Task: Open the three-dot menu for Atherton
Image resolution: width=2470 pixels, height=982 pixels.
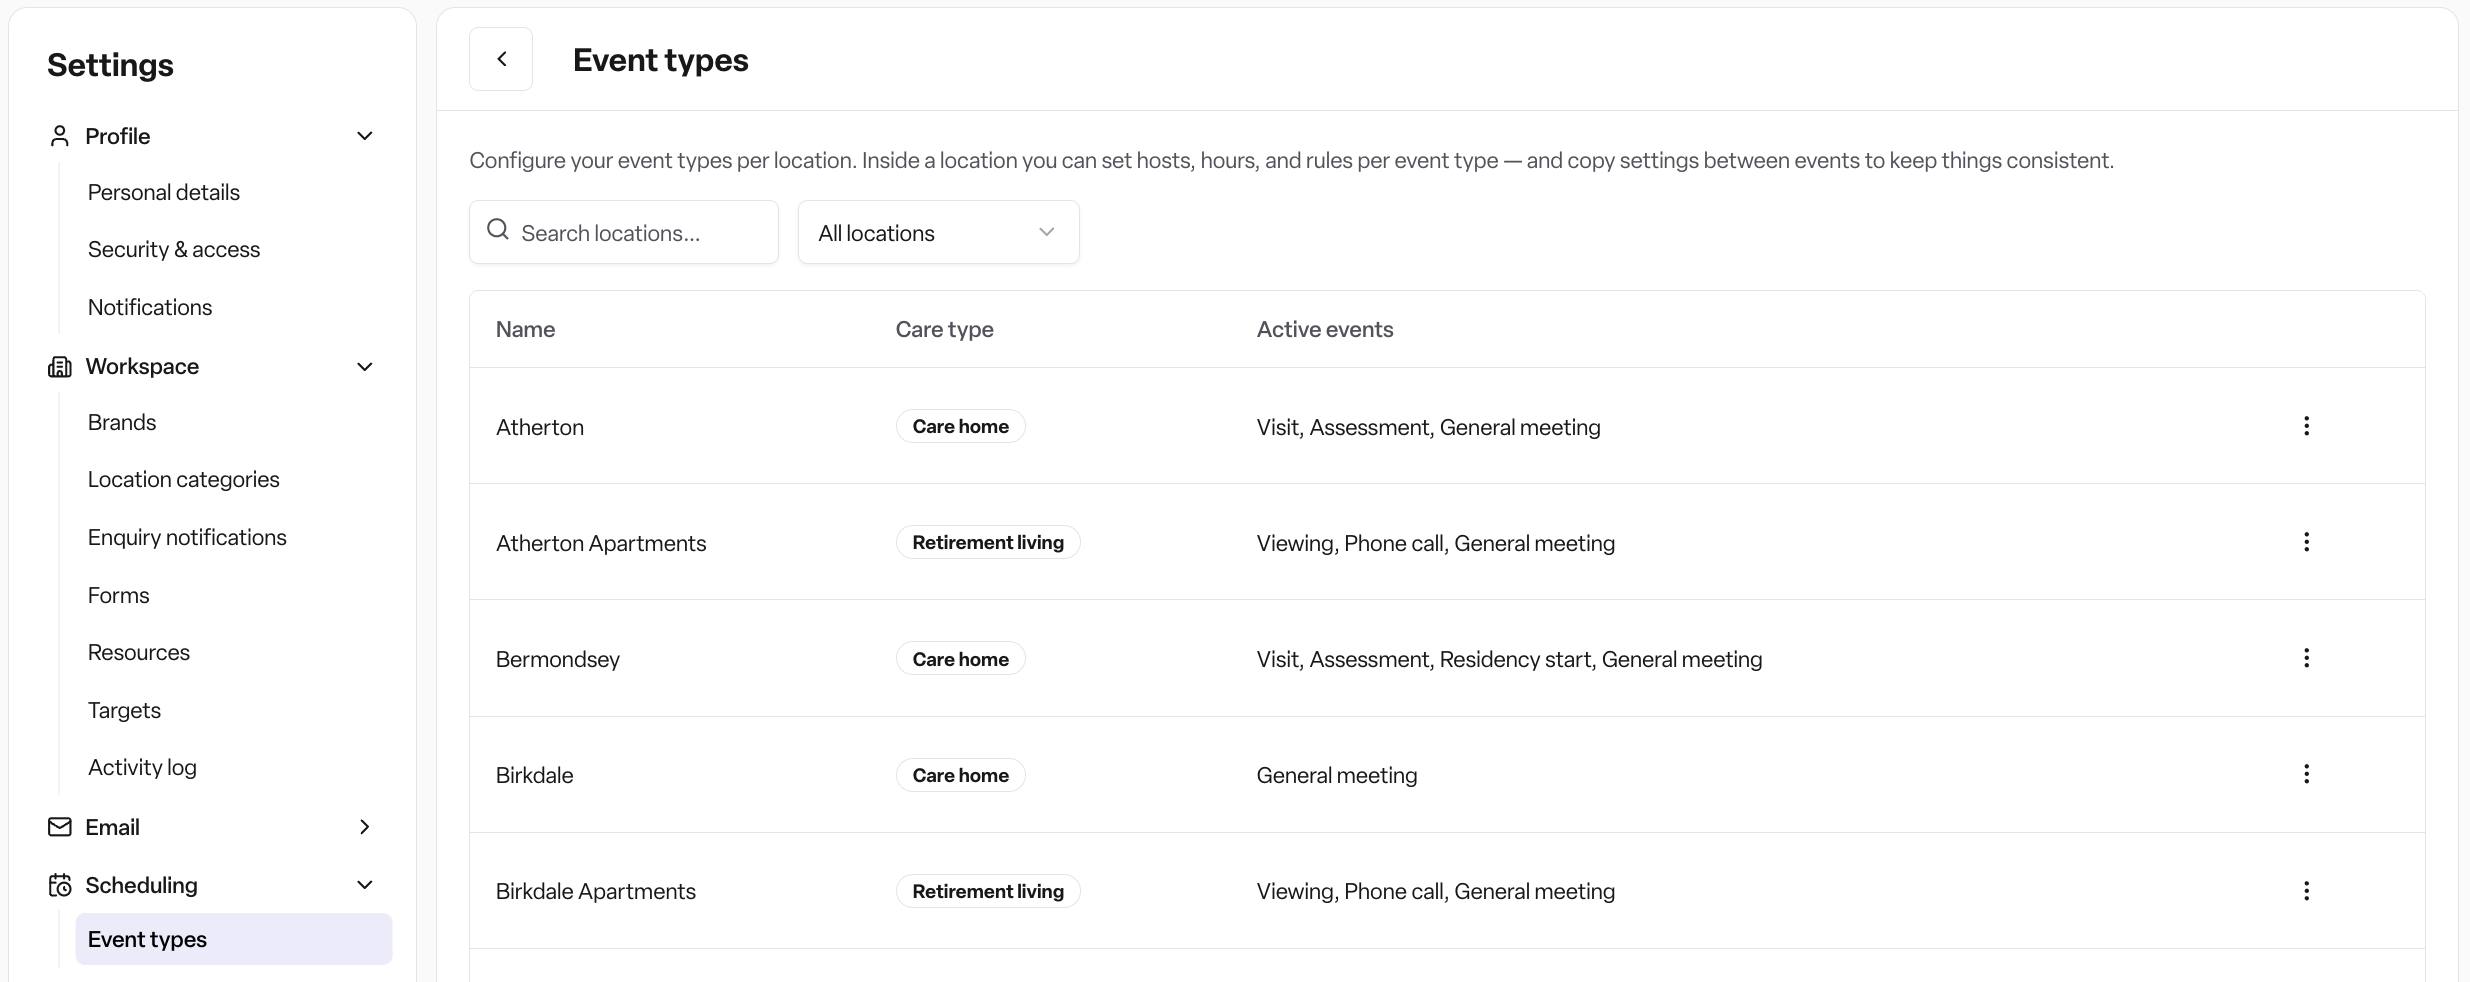Action: pos(2306,426)
